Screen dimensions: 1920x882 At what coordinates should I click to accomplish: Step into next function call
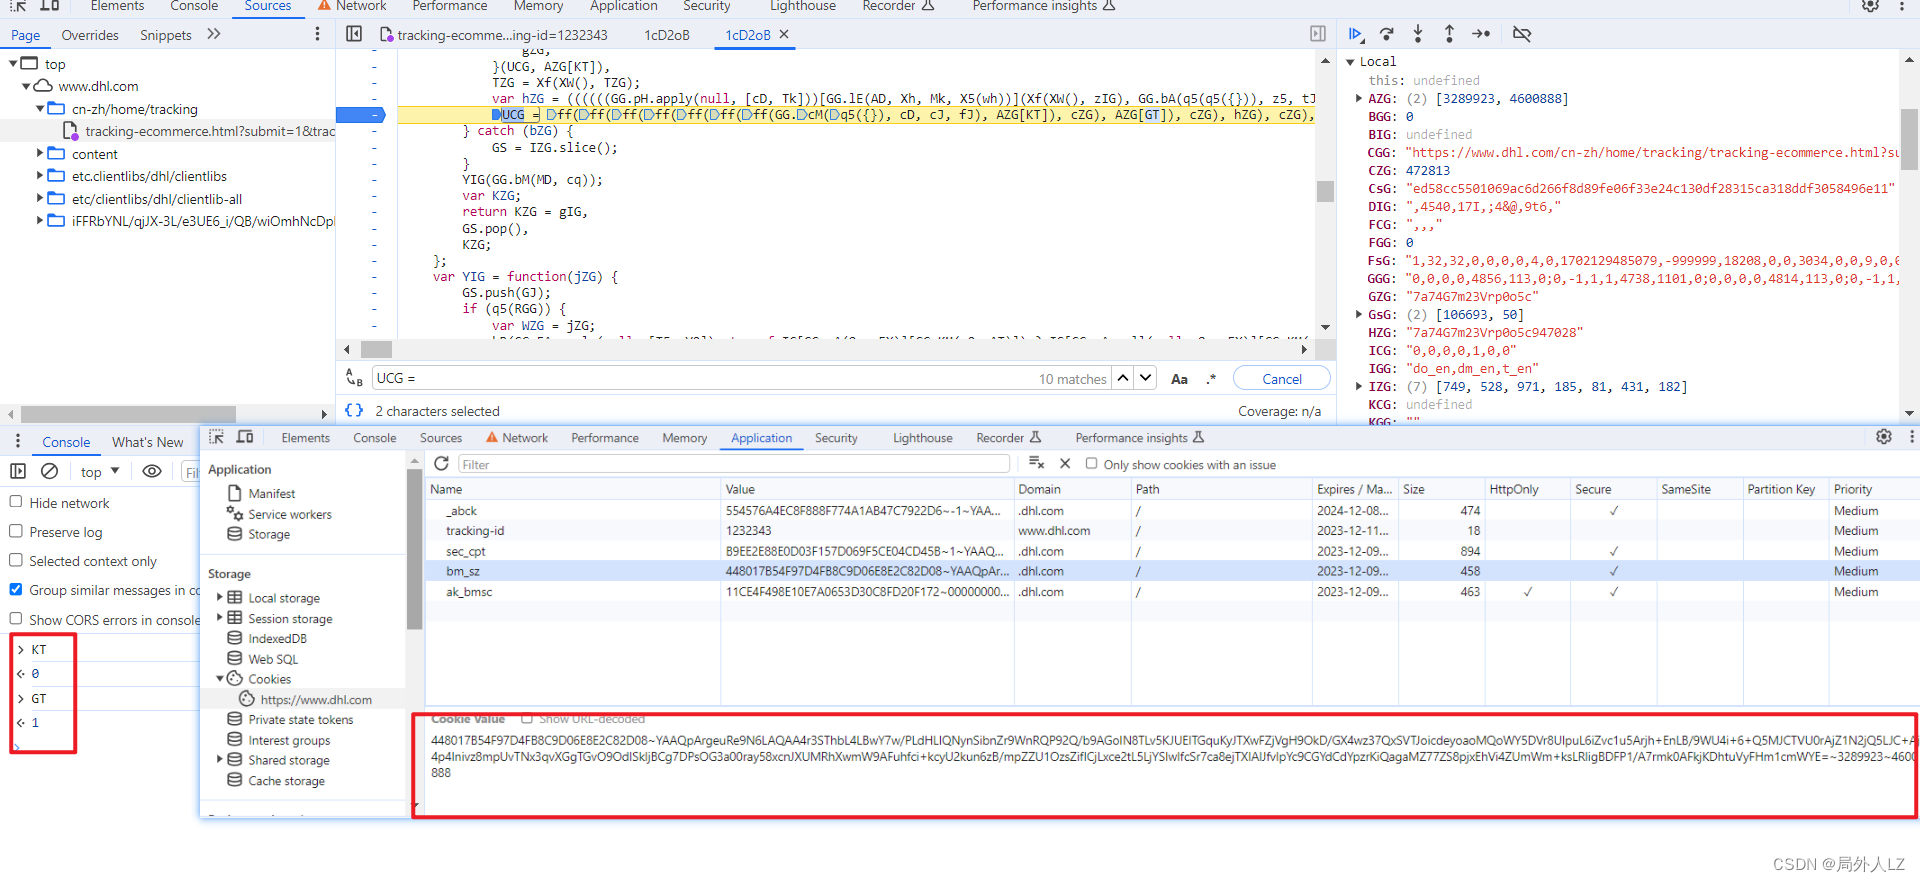tap(1418, 34)
